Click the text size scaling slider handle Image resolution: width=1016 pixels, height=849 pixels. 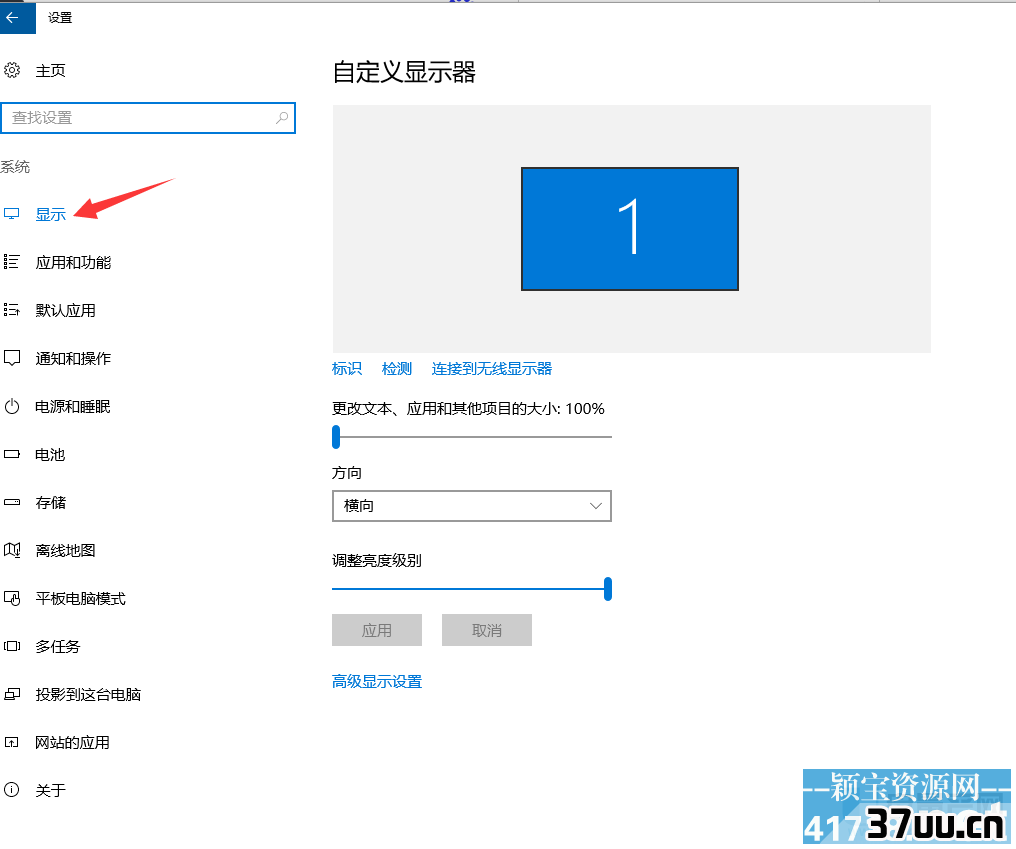336,437
